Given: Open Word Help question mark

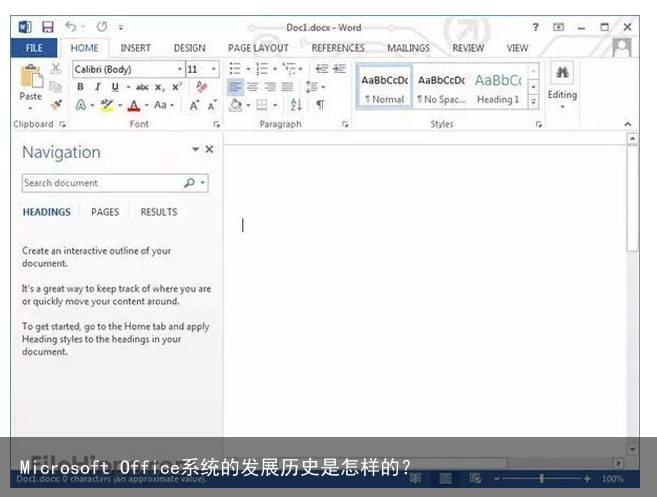Looking at the screenshot, I should 535,27.
